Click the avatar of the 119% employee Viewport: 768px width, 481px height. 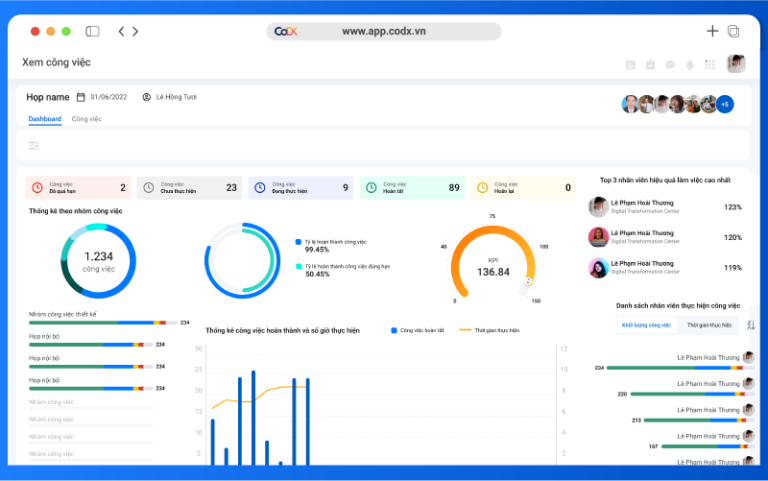[598, 267]
